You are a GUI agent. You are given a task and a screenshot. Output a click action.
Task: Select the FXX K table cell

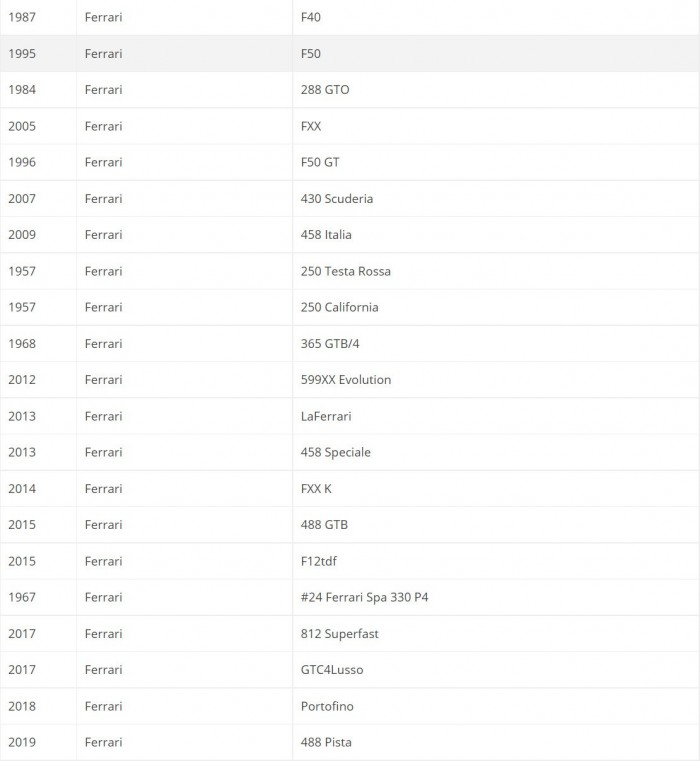pyautogui.click(x=316, y=489)
